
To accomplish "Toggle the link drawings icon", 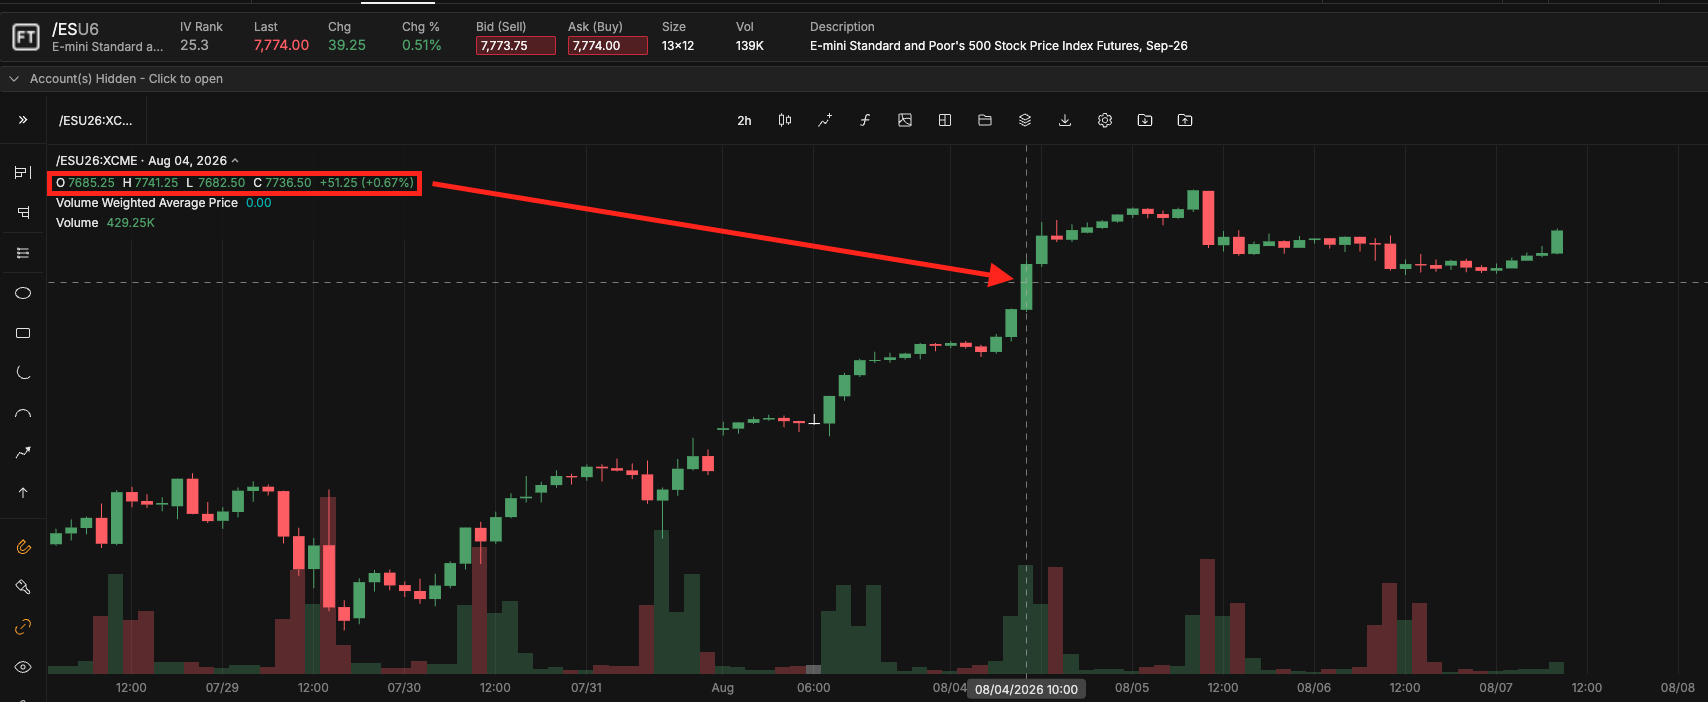I will [x=23, y=627].
